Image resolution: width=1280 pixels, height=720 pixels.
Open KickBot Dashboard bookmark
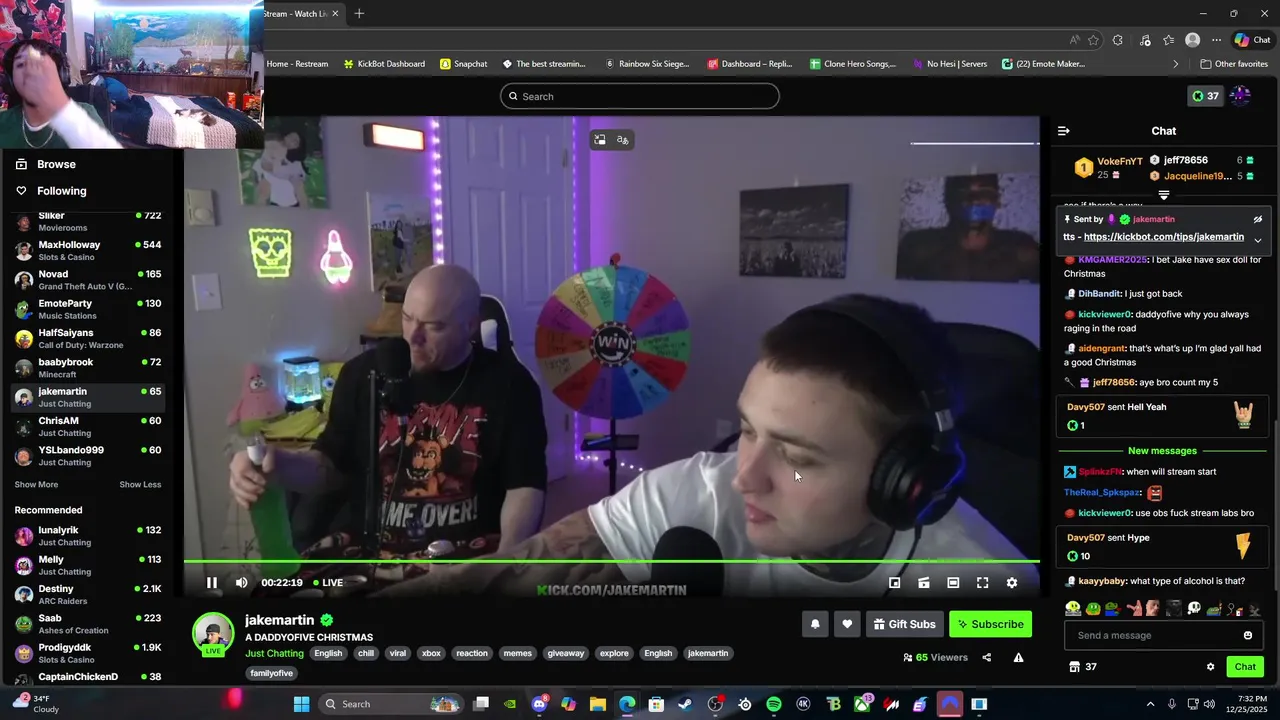[x=384, y=64]
